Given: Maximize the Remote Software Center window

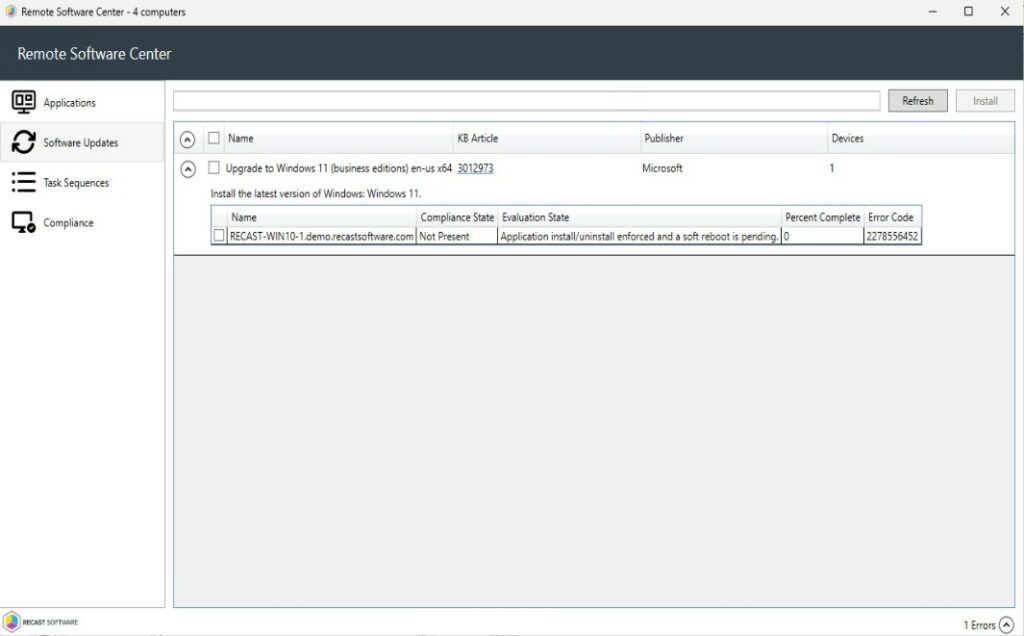Looking at the screenshot, I should tap(968, 12).
